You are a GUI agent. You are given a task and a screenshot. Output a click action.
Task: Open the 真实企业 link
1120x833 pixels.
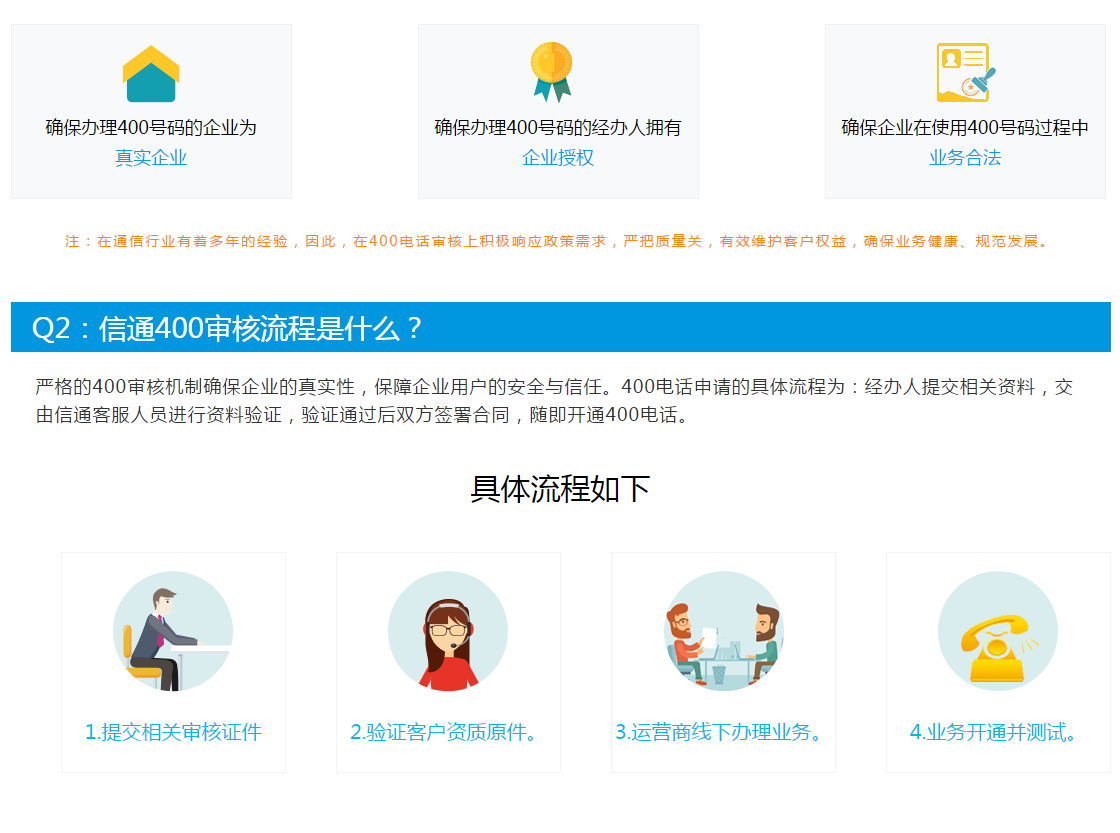coord(151,158)
